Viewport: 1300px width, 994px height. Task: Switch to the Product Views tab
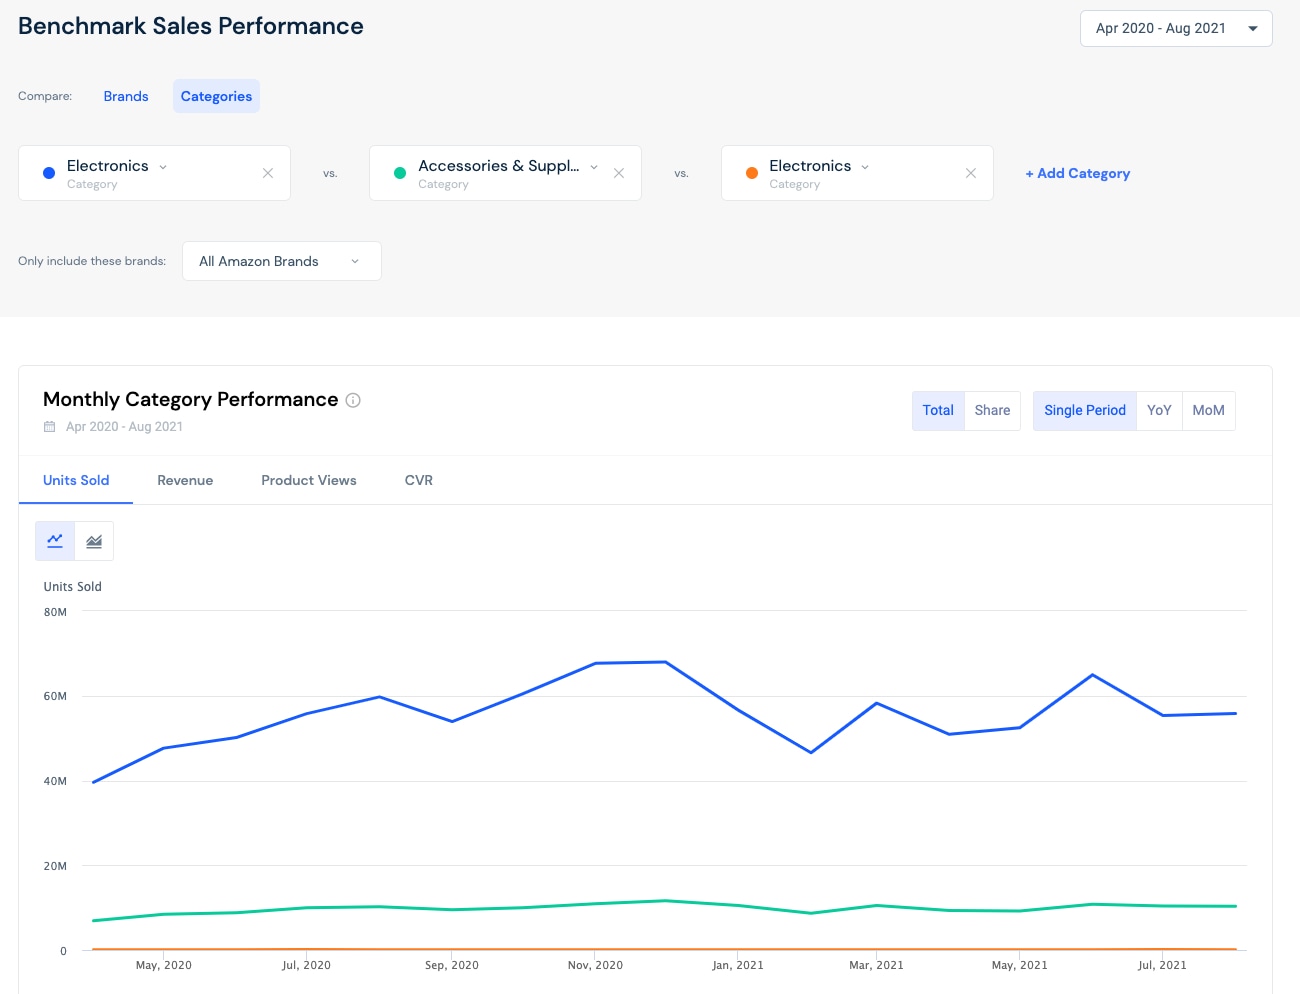tap(309, 480)
